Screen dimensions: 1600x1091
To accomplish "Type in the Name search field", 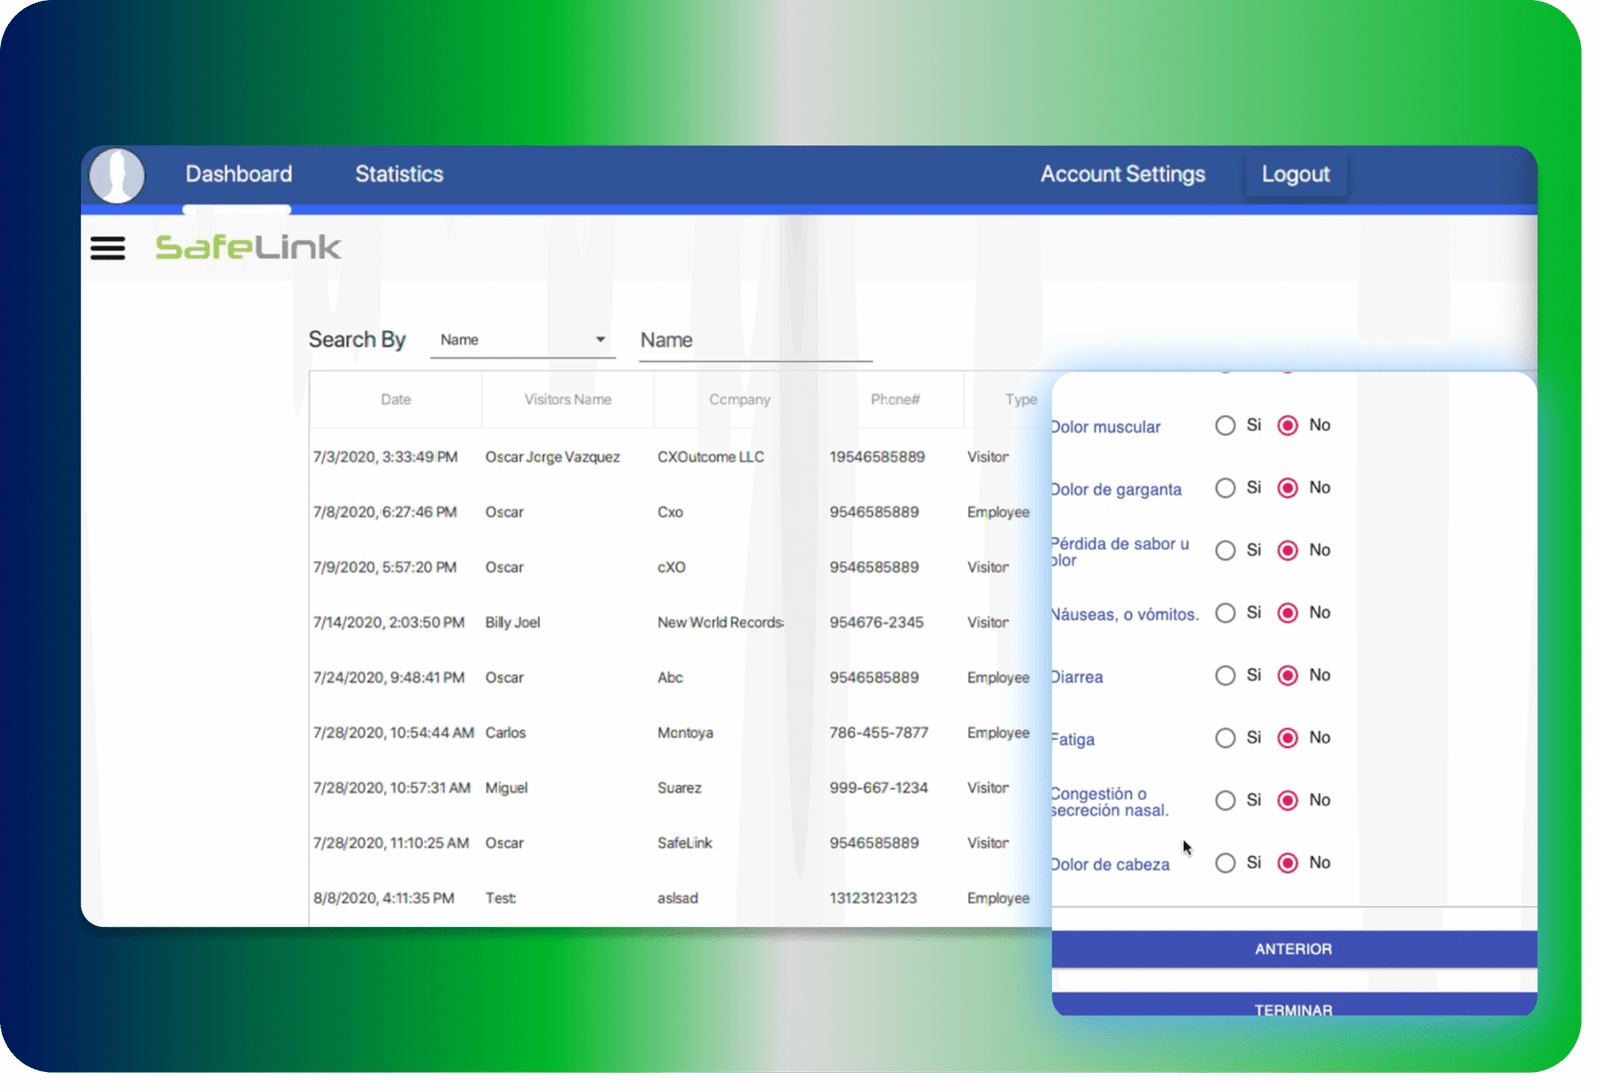I will (x=755, y=341).
